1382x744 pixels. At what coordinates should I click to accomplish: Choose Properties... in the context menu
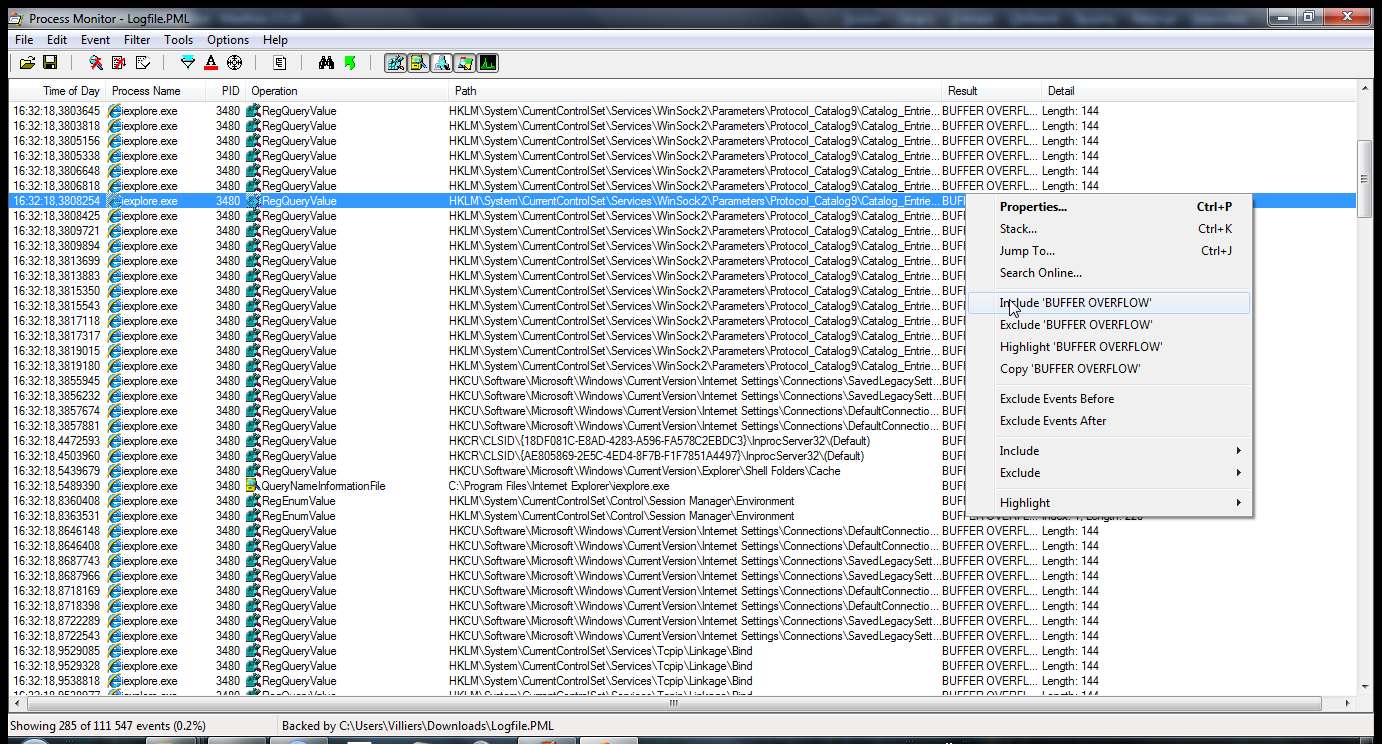[x=1109, y=207]
